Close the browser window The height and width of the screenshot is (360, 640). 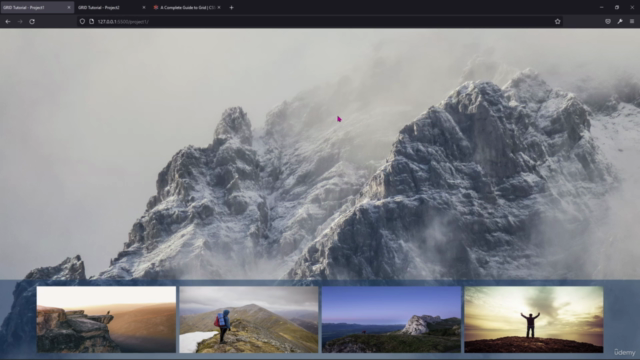coord(632,7)
